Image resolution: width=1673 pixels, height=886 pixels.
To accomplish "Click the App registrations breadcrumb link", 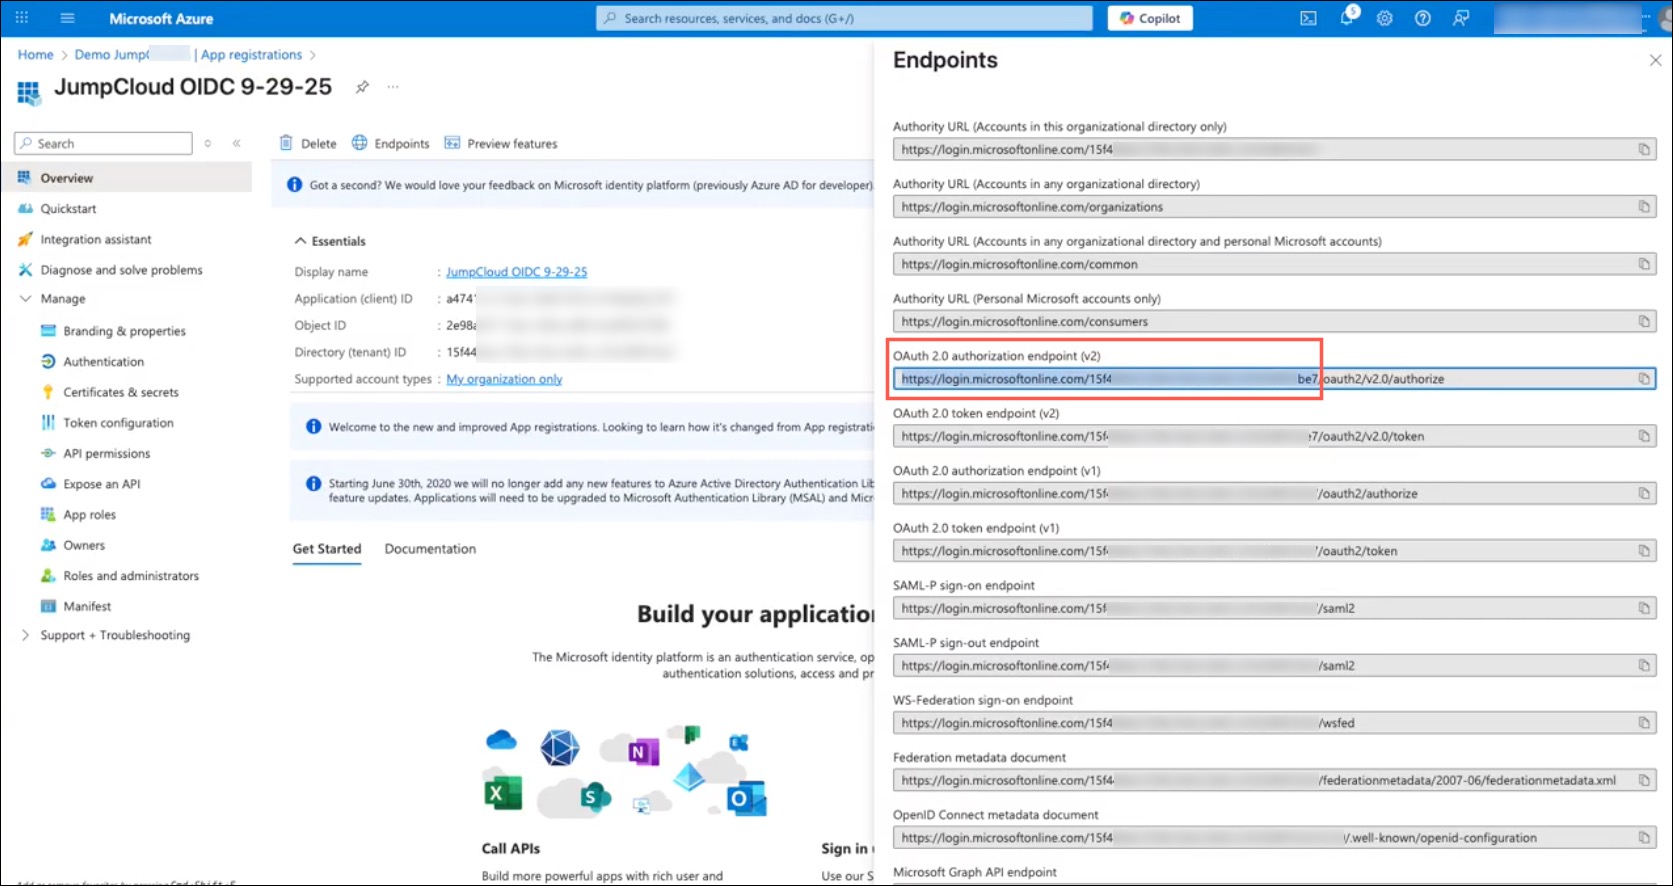I will point(251,55).
